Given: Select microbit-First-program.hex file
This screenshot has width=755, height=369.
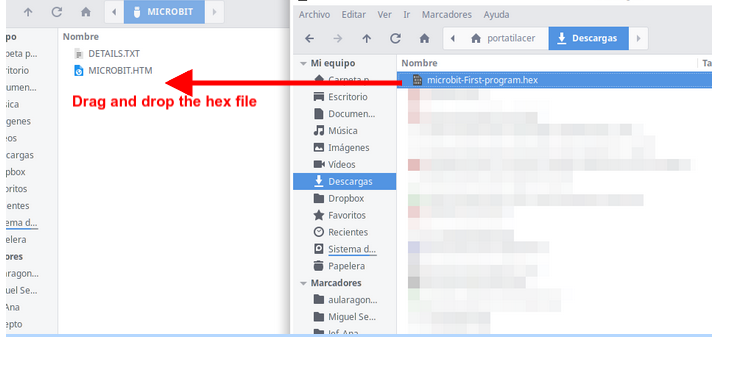Looking at the screenshot, I should (x=554, y=80).
